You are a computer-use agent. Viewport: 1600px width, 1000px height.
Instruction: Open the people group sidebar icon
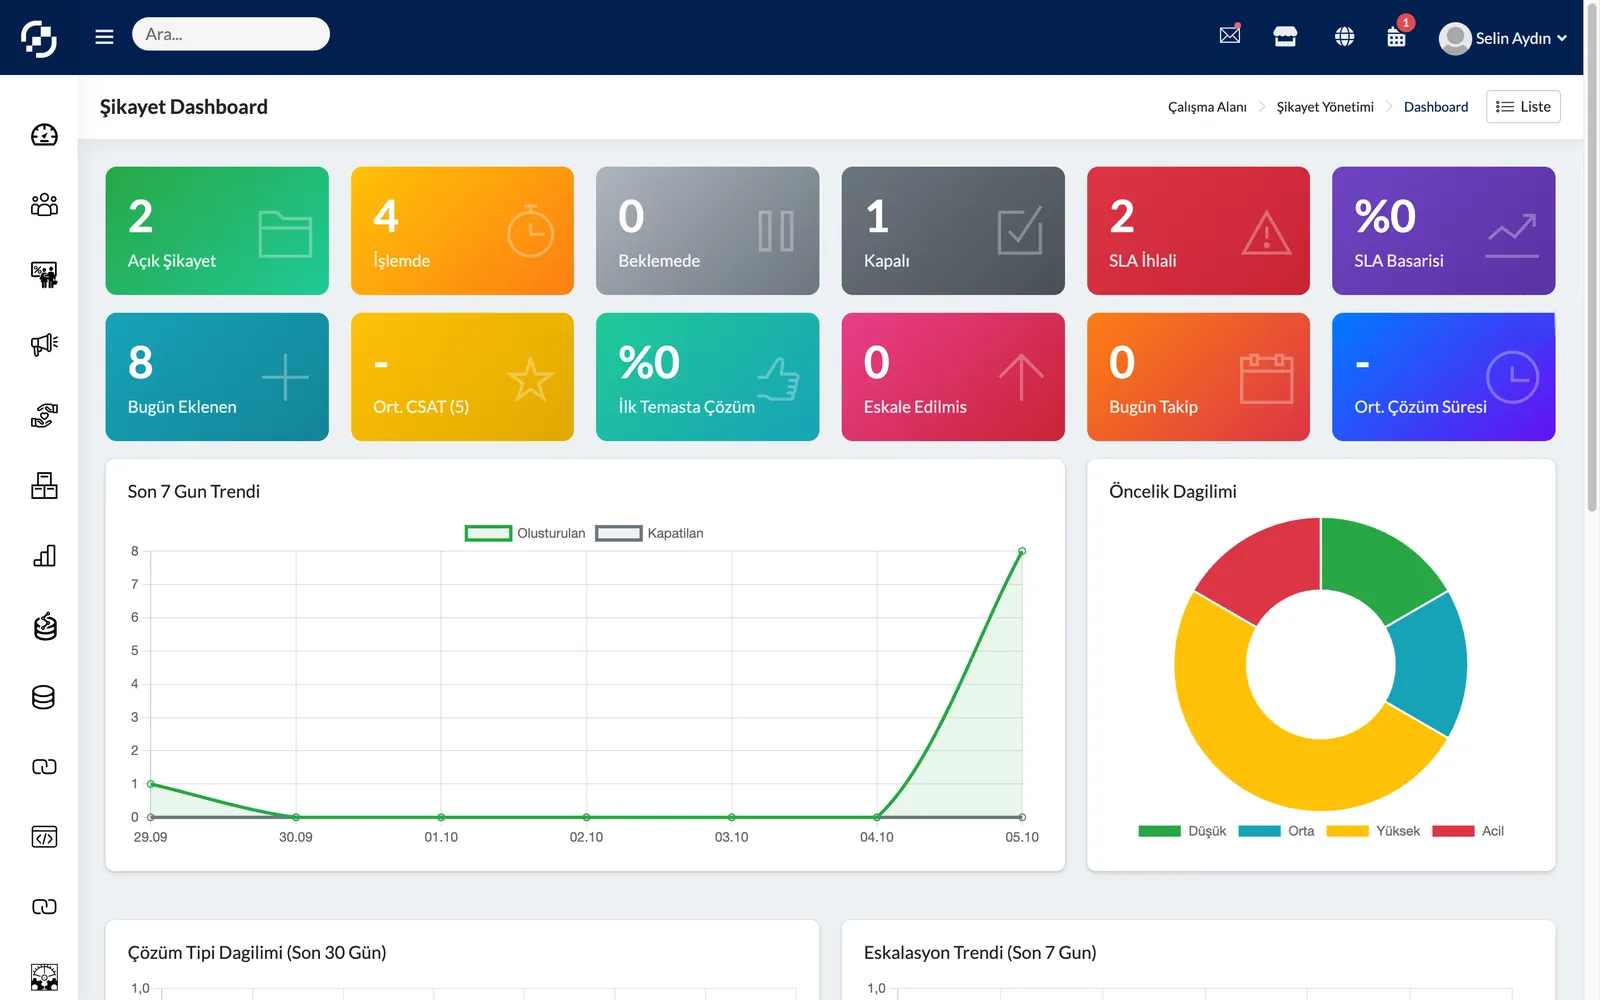coord(44,205)
